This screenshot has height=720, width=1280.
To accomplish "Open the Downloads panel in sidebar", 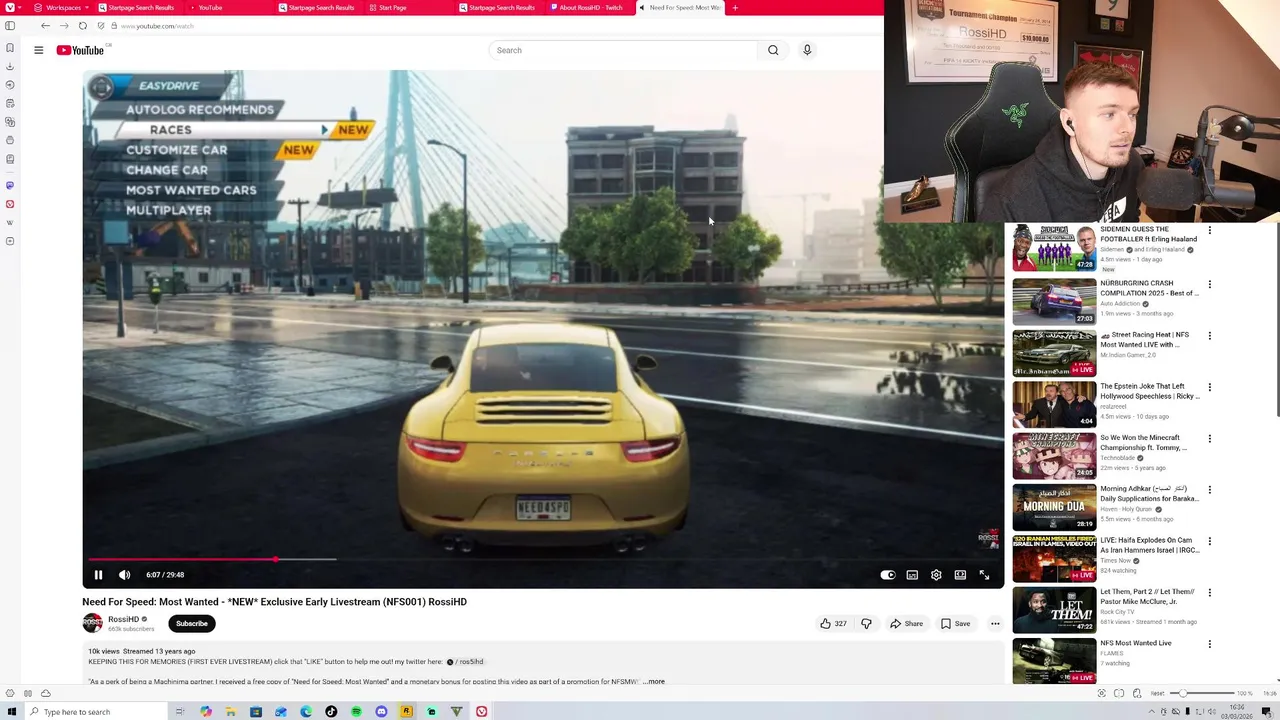I will pyautogui.click(x=10, y=66).
